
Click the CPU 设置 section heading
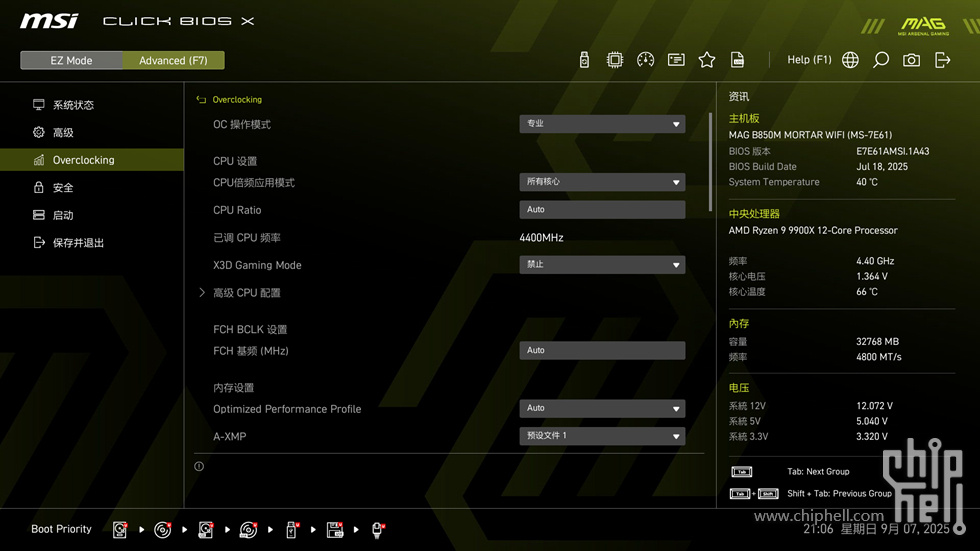tap(235, 161)
